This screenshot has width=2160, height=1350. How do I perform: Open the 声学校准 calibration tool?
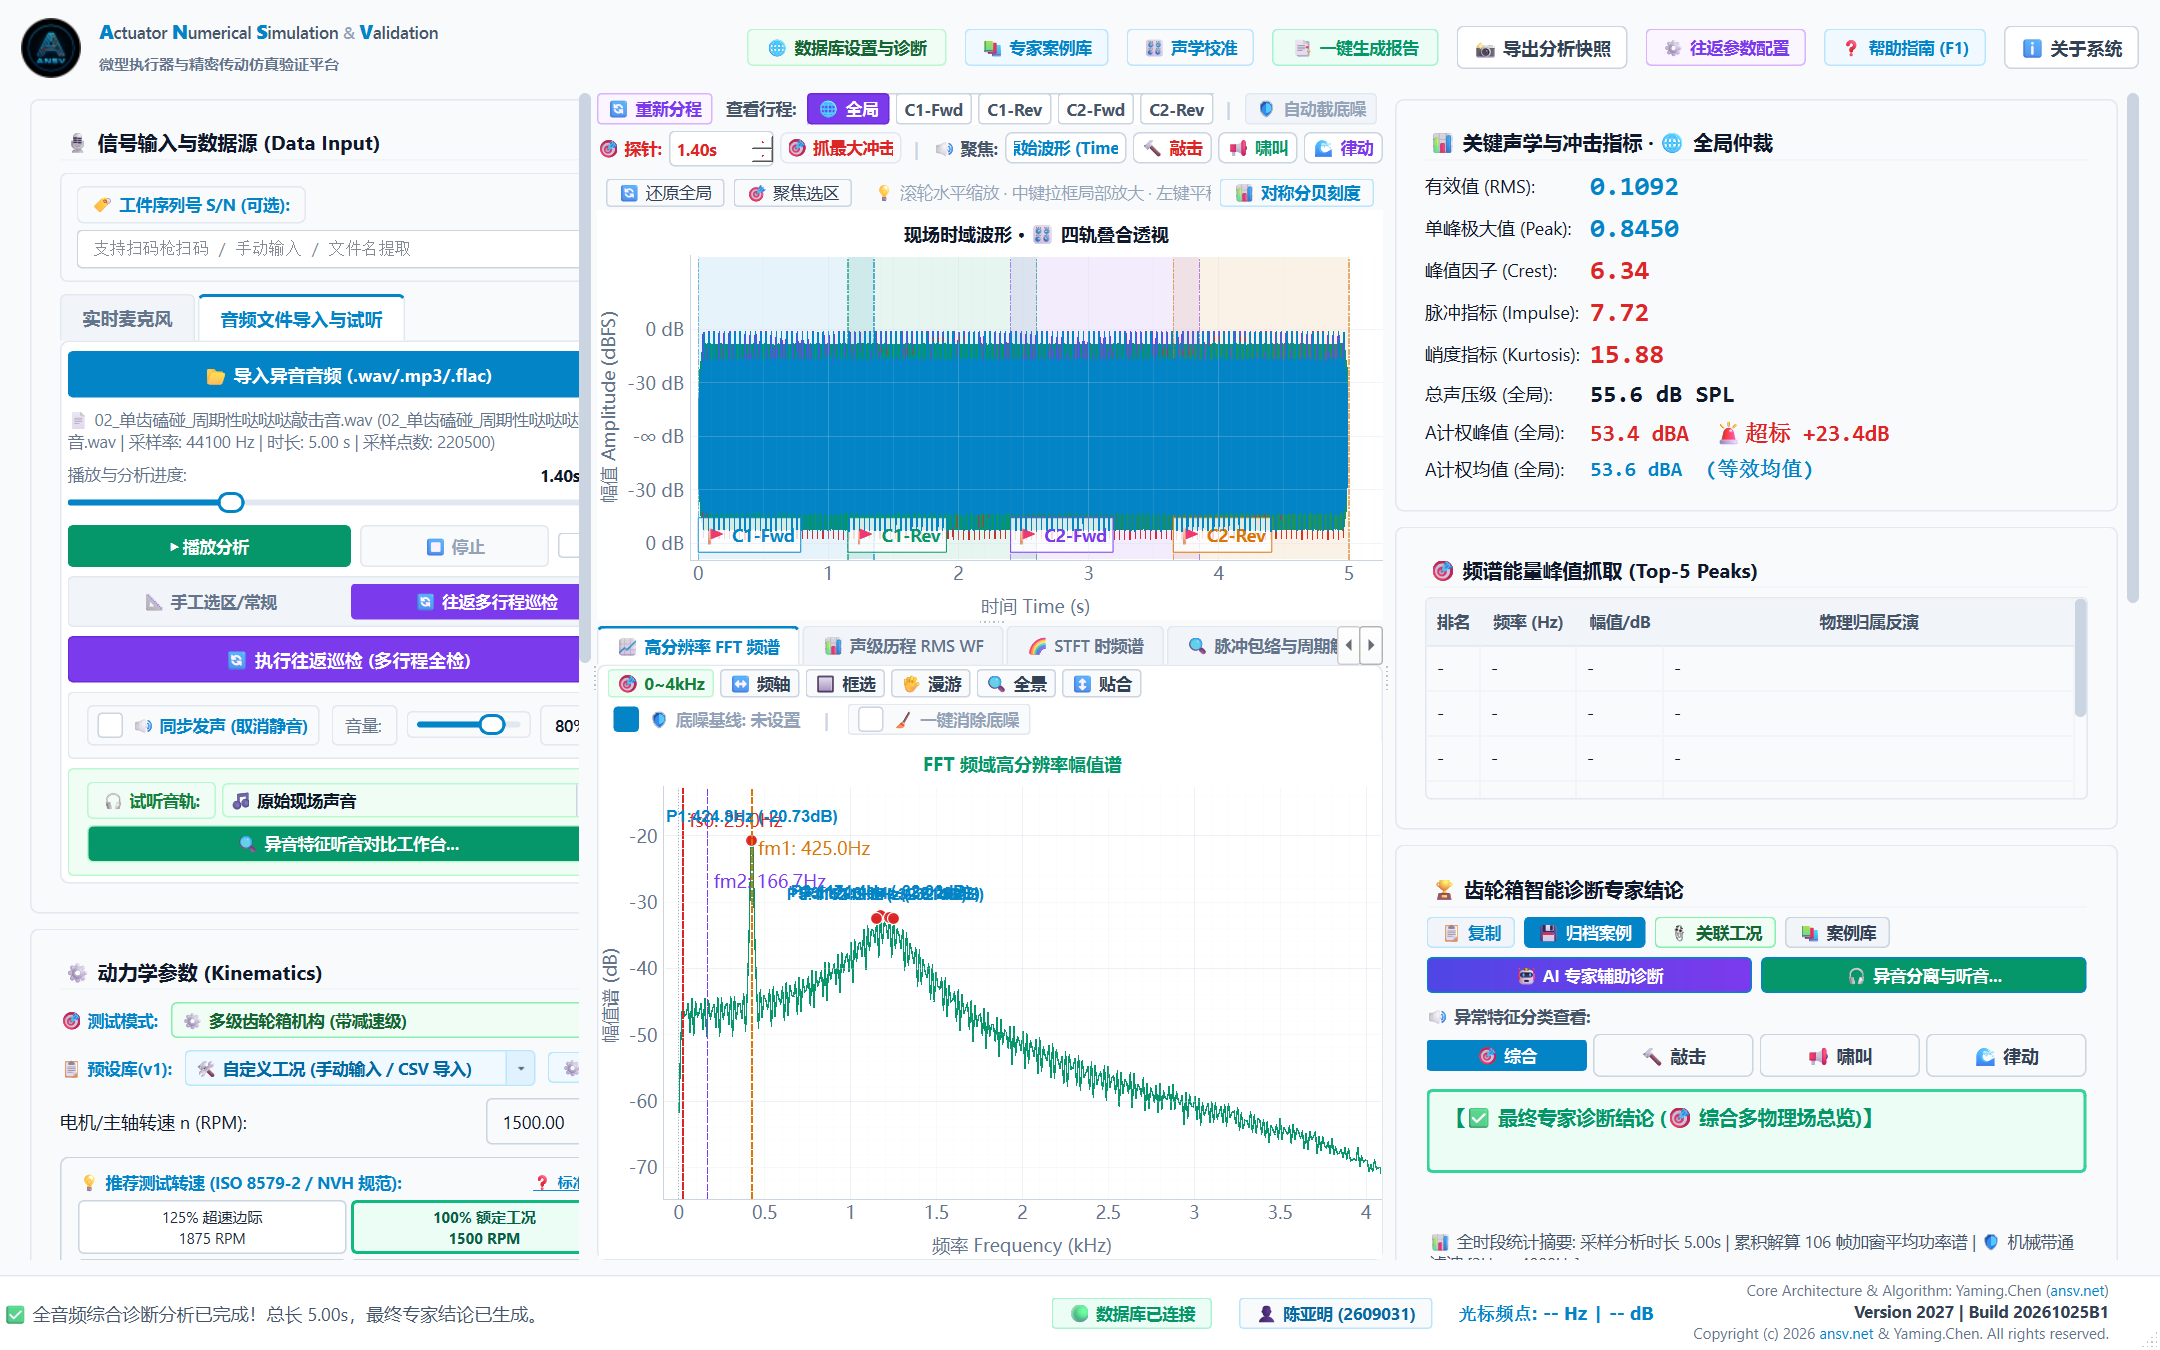point(1190,48)
